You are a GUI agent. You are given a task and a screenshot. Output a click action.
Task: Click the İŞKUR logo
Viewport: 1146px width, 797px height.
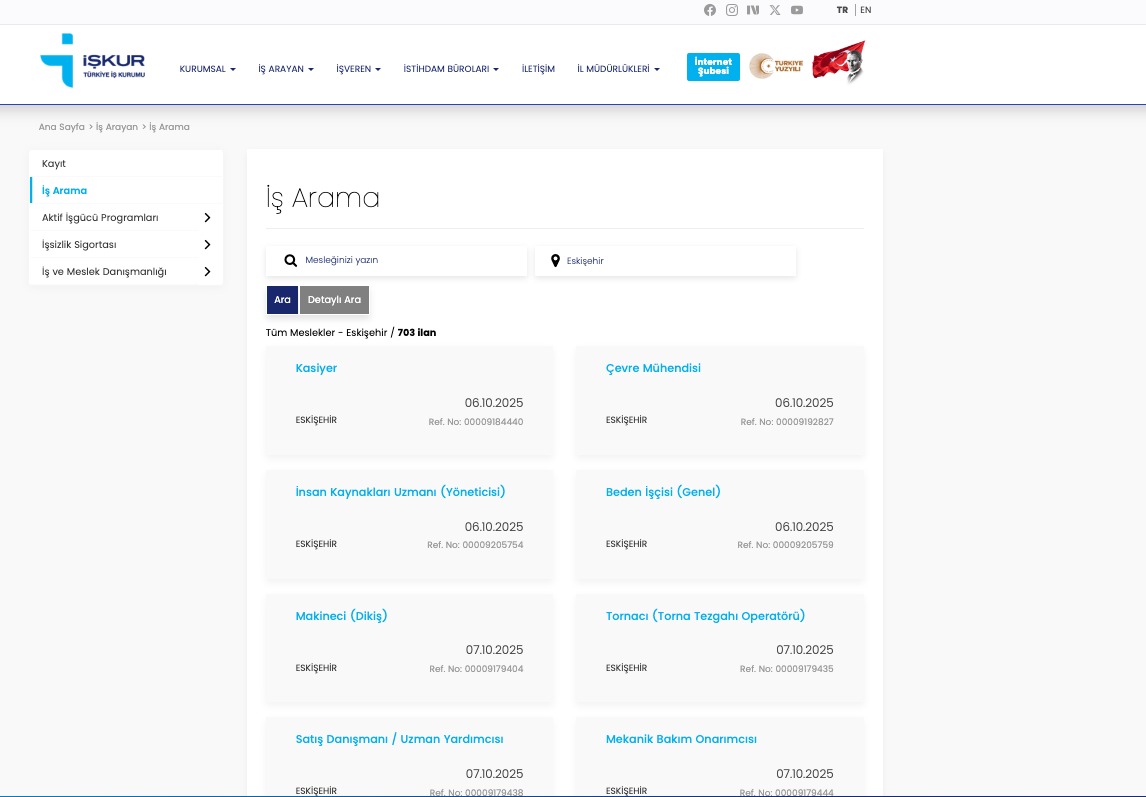(93, 62)
